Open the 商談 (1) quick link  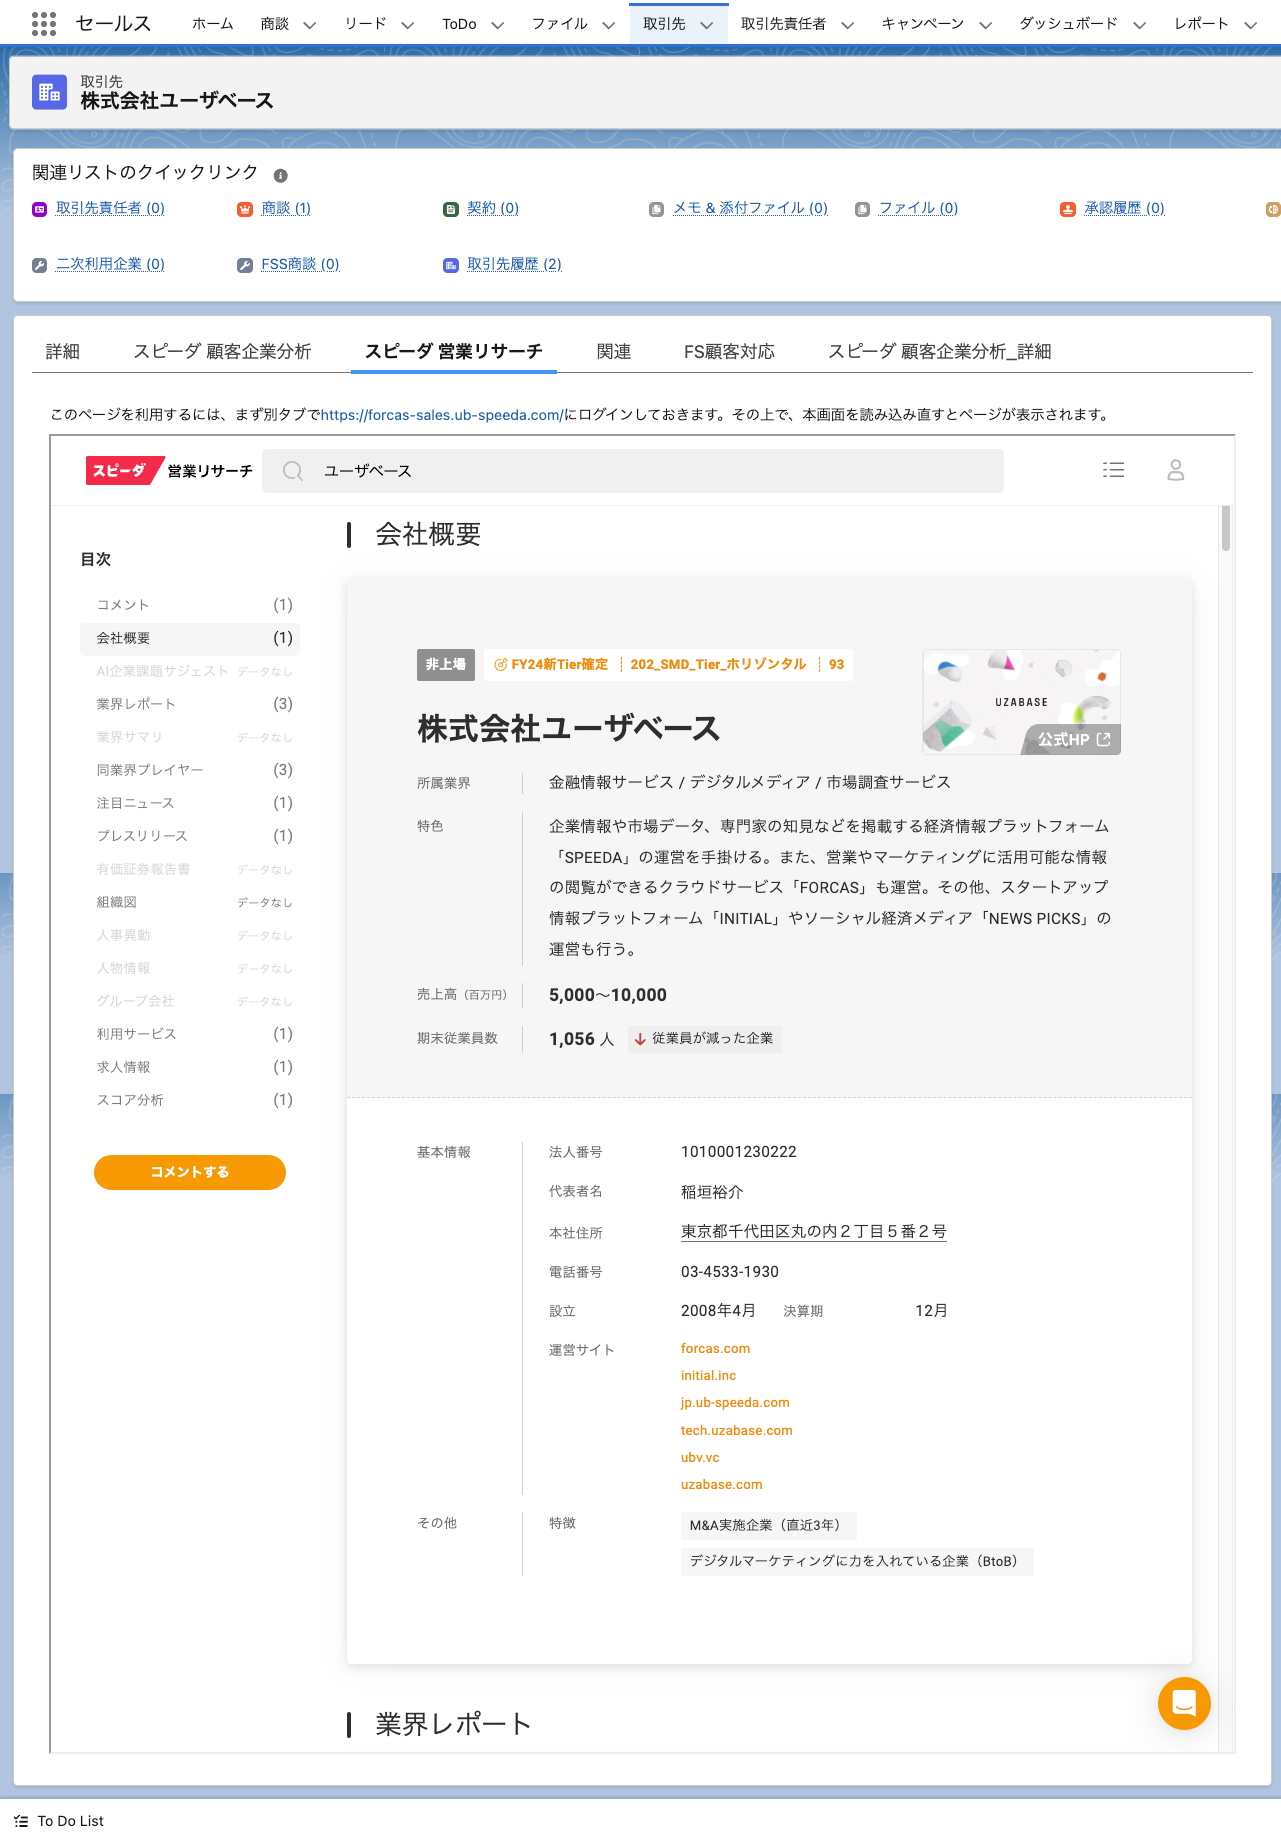[286, 208]
